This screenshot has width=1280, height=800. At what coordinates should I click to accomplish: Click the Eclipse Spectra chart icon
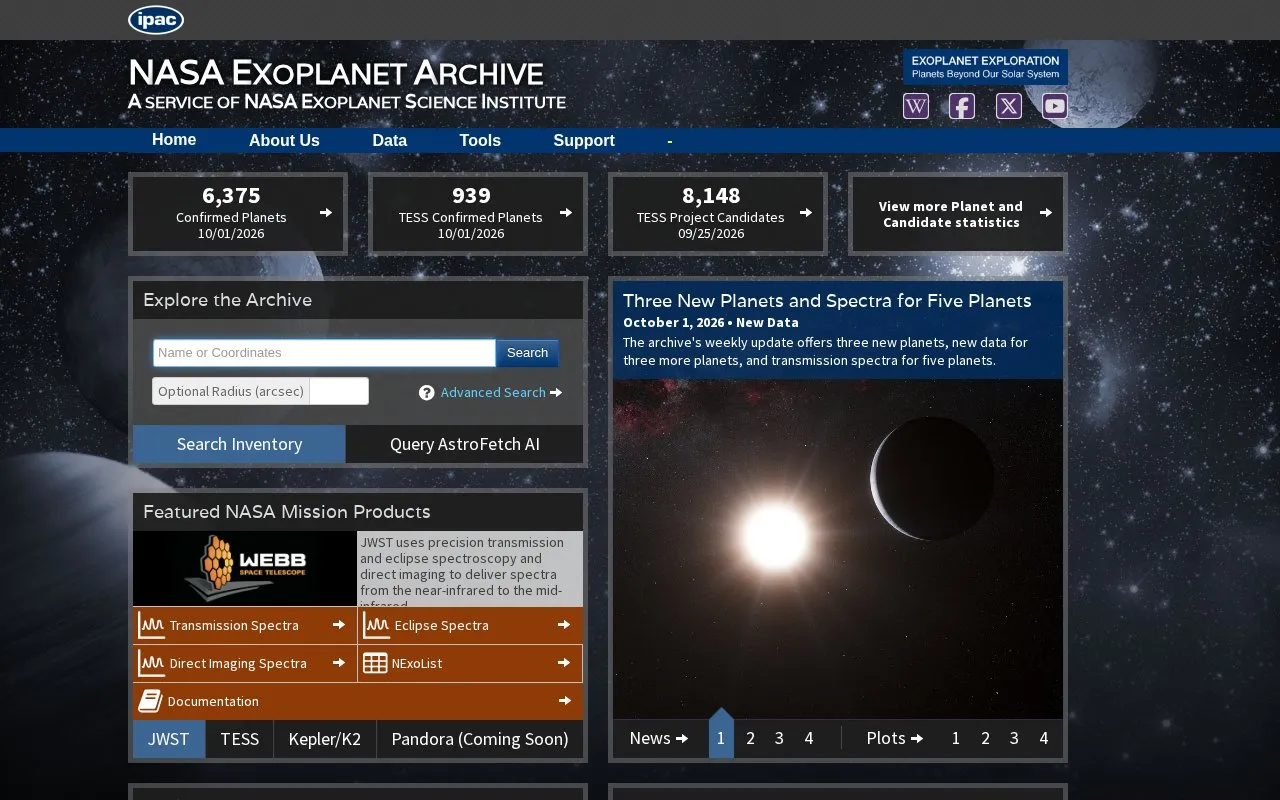pyautogui.click(x=377, y=626)
